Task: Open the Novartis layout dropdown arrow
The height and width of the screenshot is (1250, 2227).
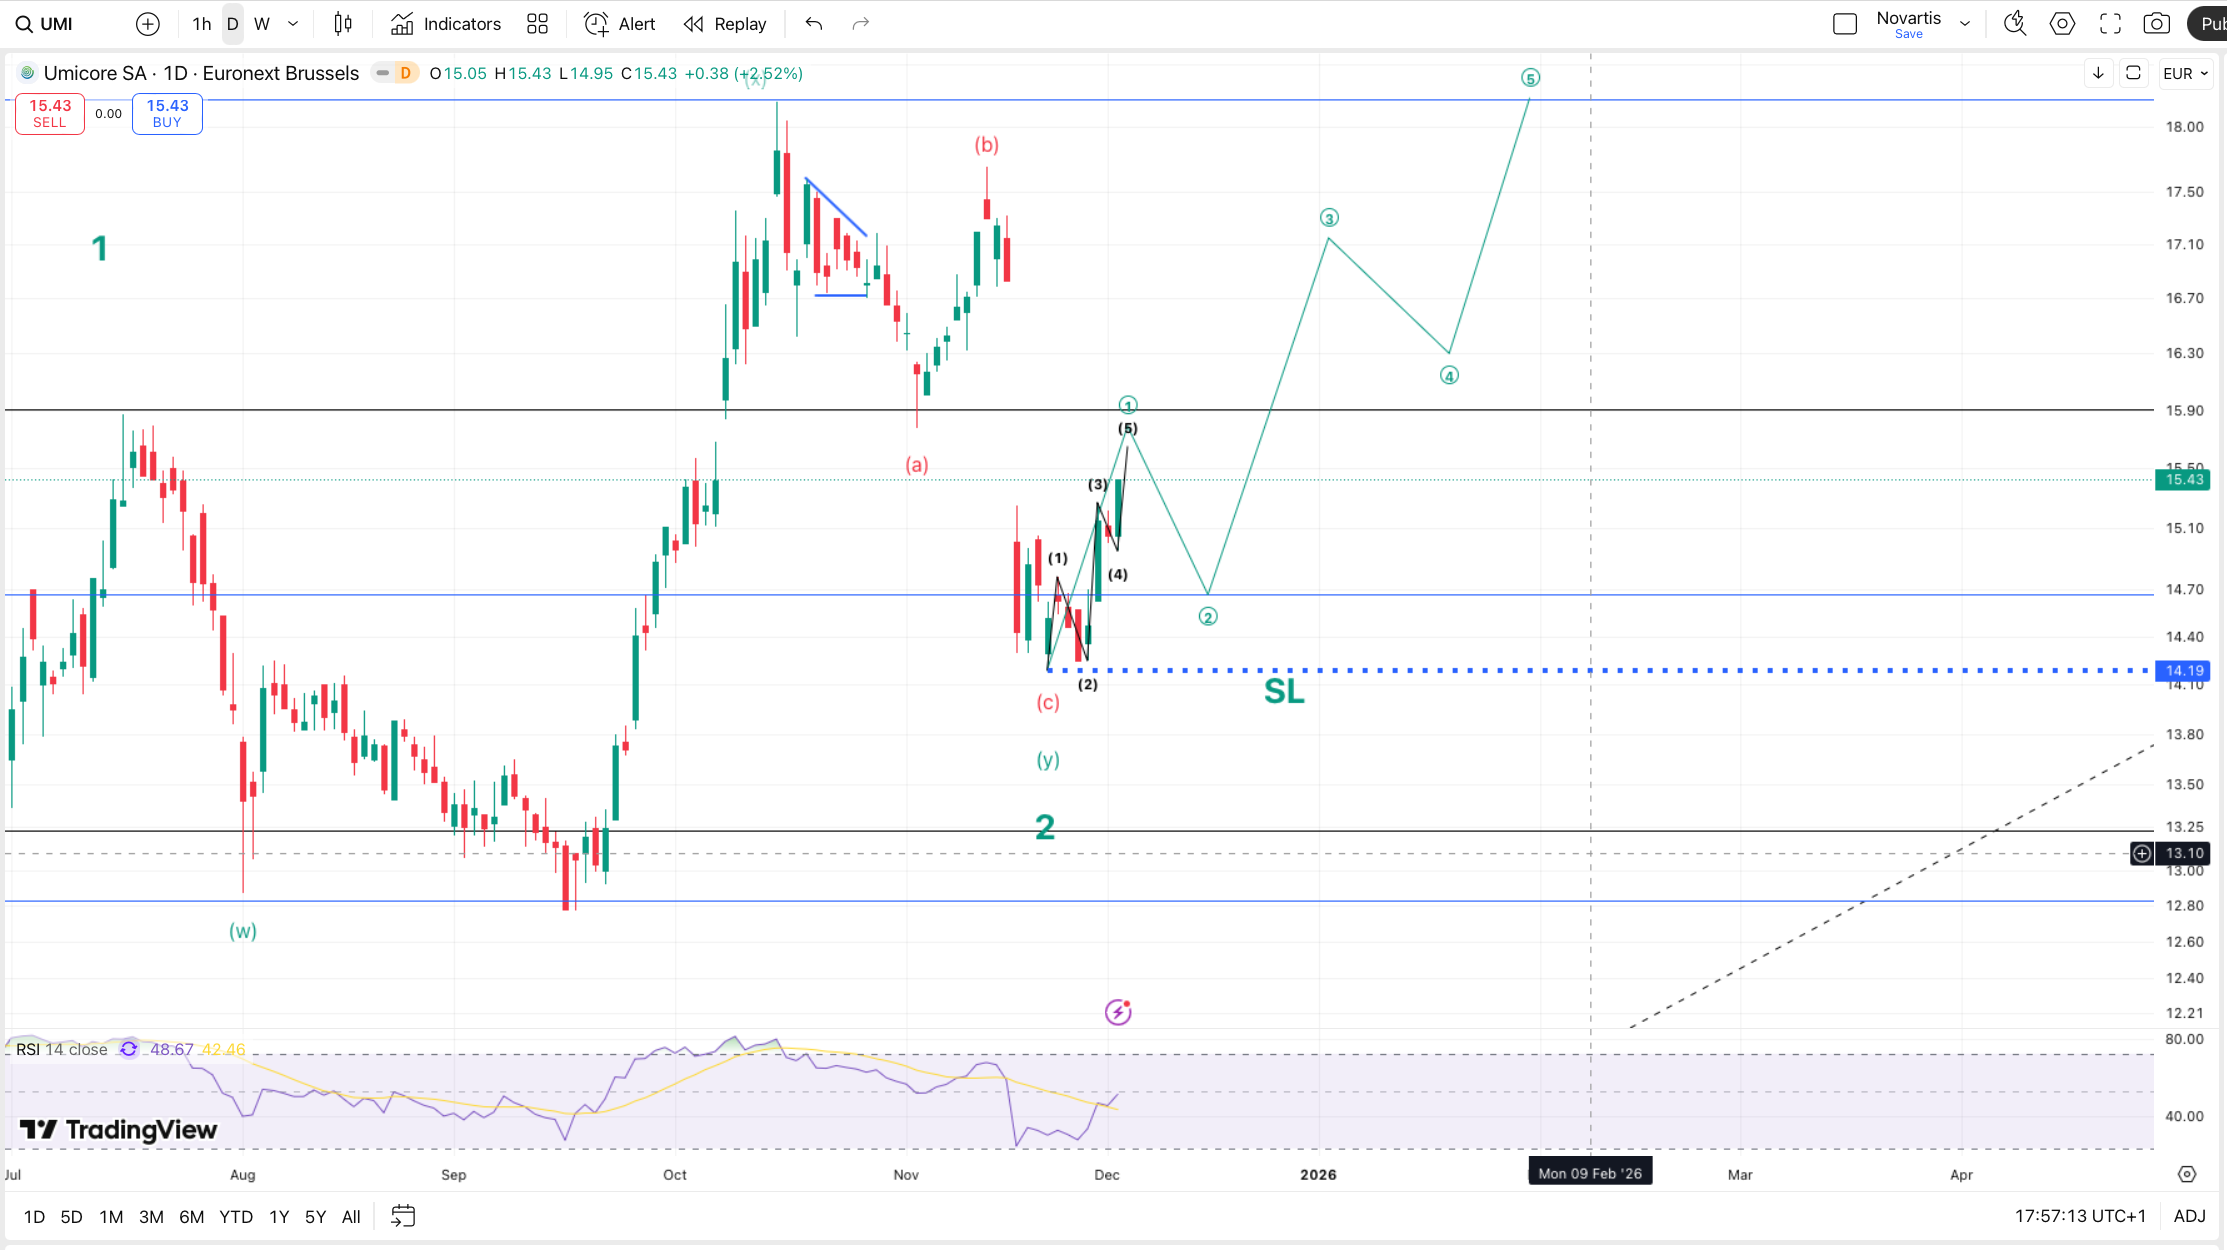Action: (1965, 24)
